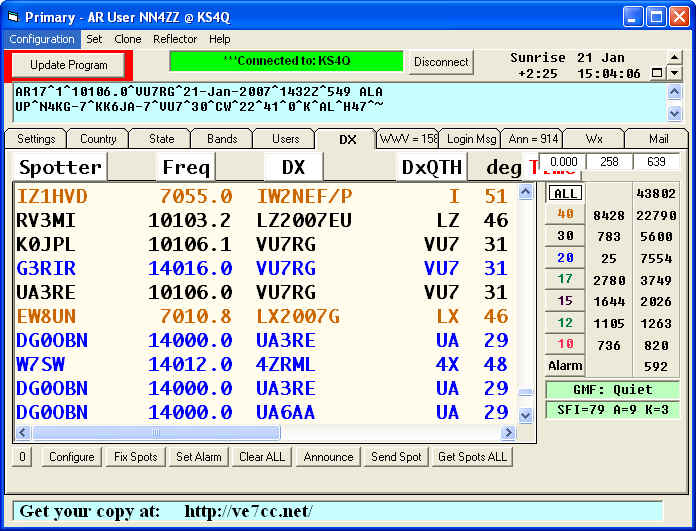The image size is (696, 531).
Task: Open the Wx tab
Action: click(594, 139)
